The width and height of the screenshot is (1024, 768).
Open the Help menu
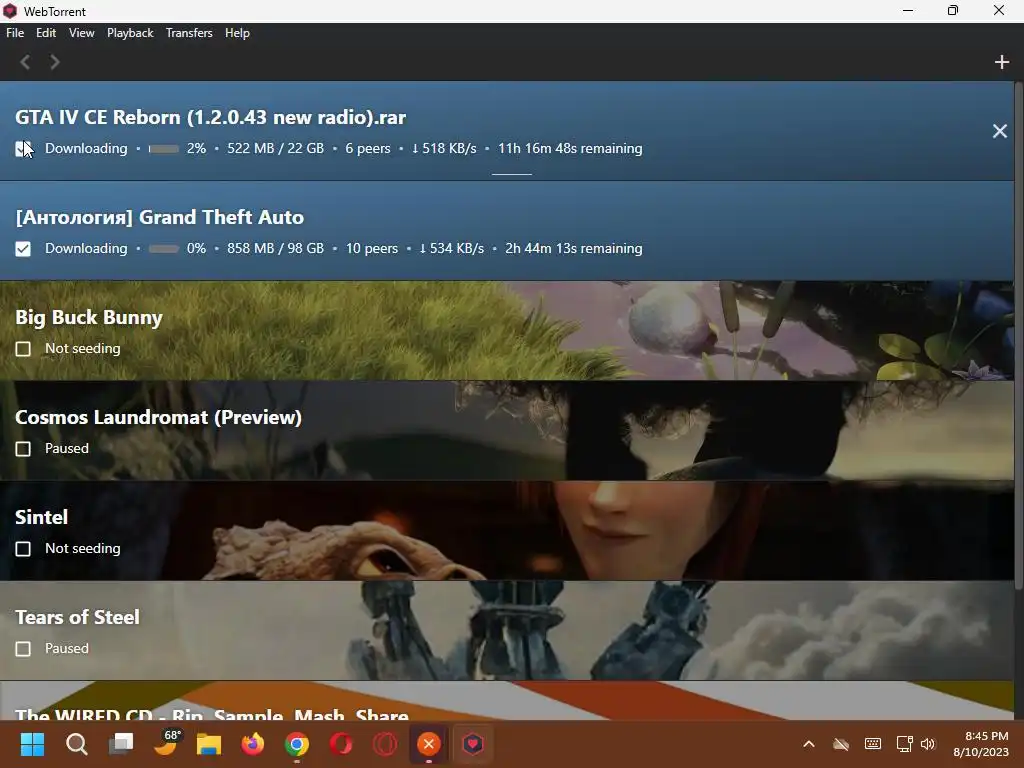[x=237, y=33]
